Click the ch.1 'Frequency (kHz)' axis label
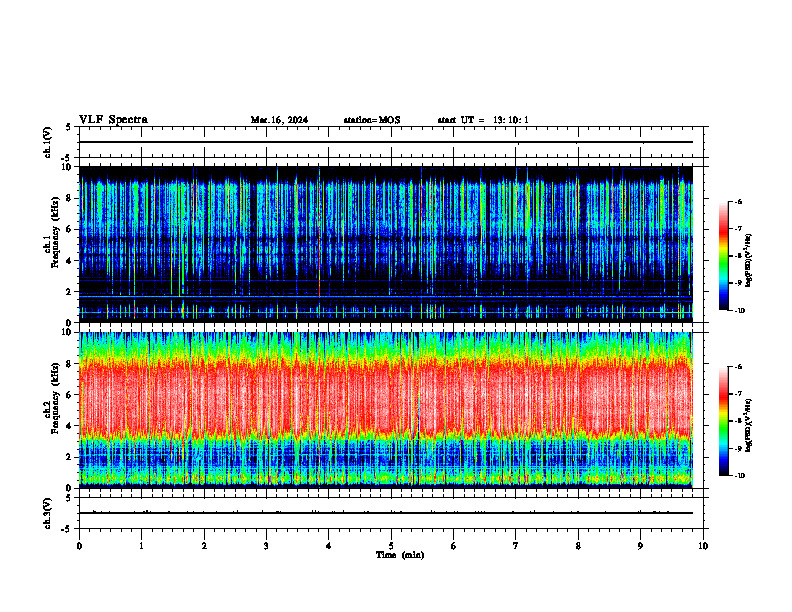The image size is (792, 612). coord(55,233)
